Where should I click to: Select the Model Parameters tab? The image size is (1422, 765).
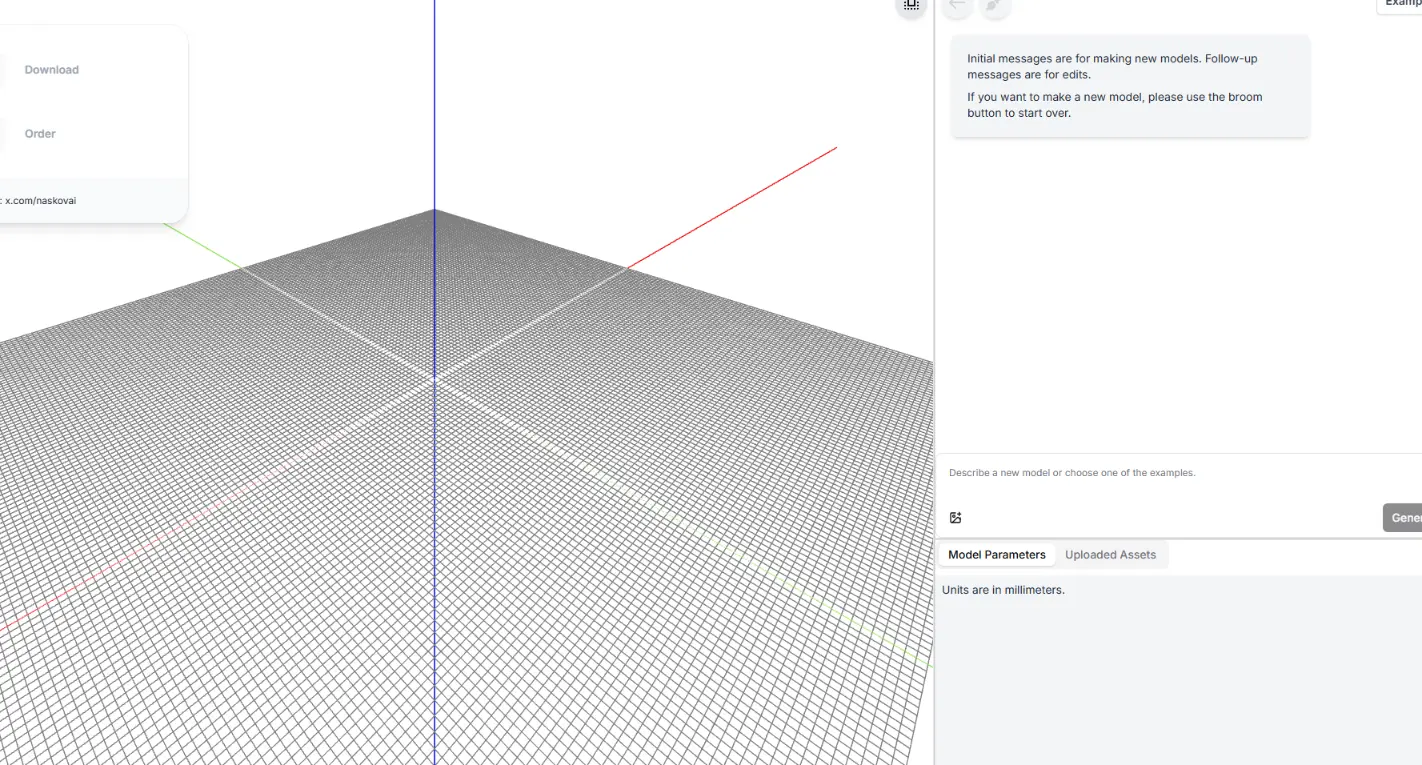point(996,554)
